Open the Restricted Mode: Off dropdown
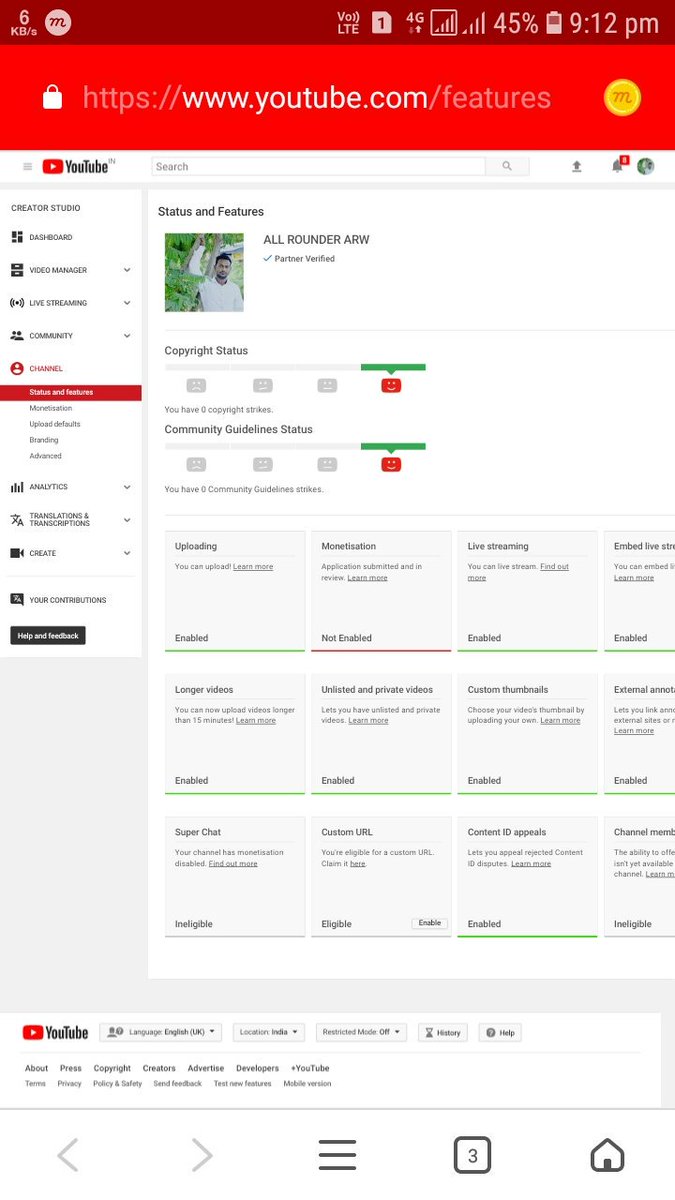Screen dimensions: 675x1200 (361, 1032)
